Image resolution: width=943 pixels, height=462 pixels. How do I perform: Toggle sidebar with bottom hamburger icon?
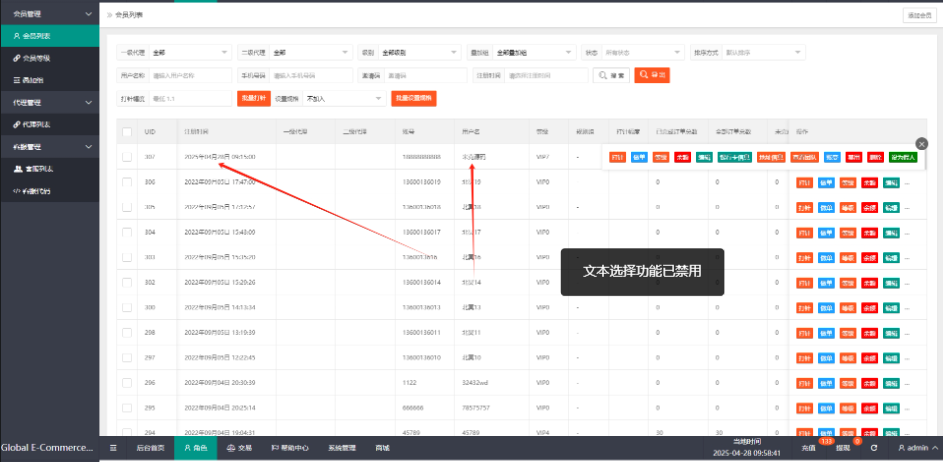(x=114, y=448)
